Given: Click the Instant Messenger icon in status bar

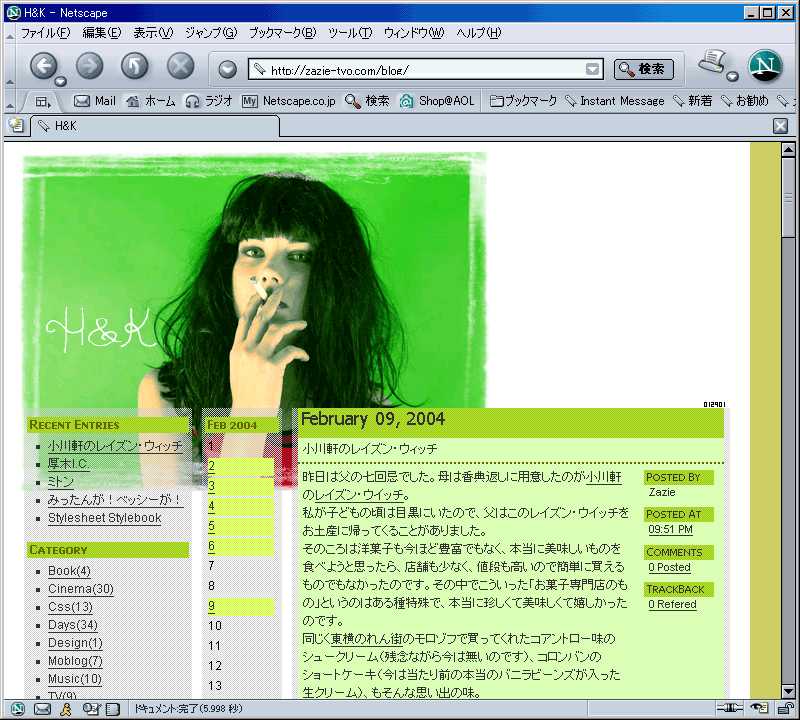Looking at the screenshot, I should click(x=66, y=709).
